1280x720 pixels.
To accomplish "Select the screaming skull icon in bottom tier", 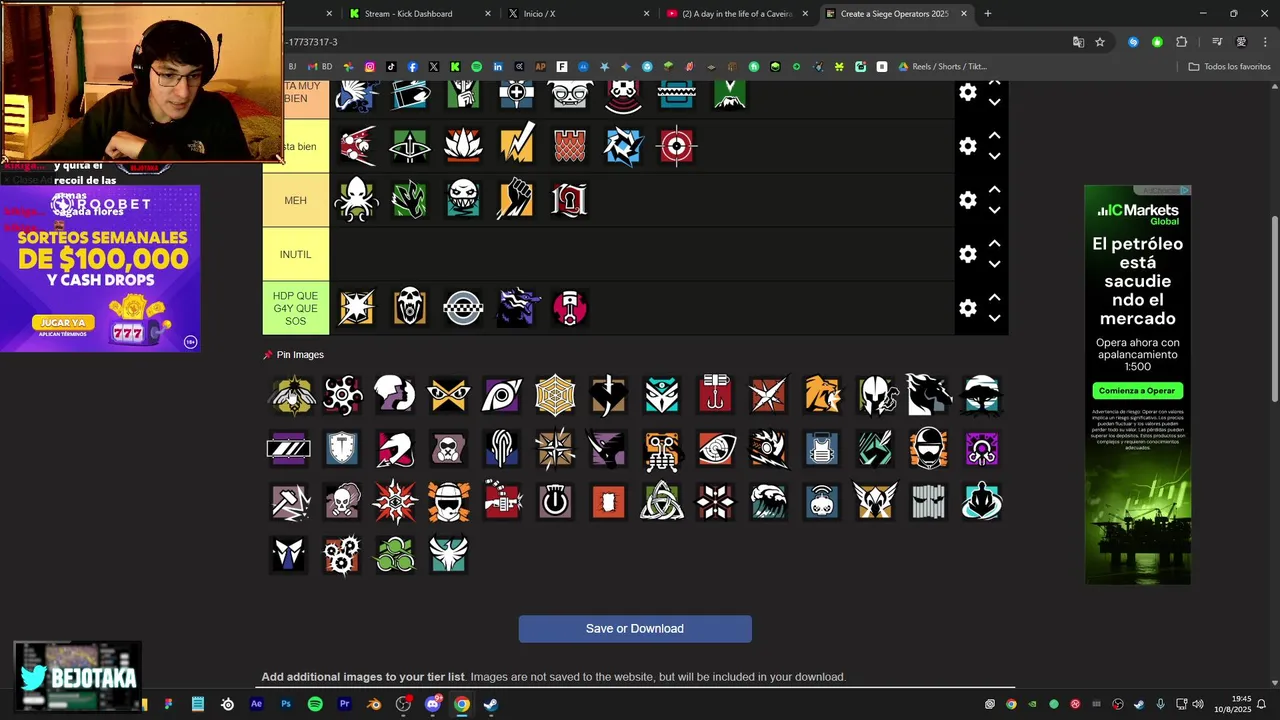I will coord(409,308).
